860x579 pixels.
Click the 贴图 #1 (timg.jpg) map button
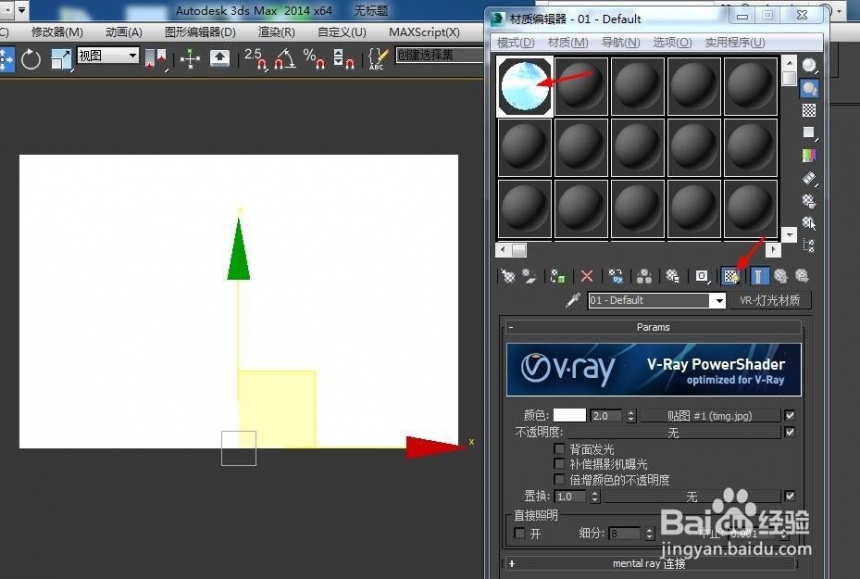pos(710,416)
